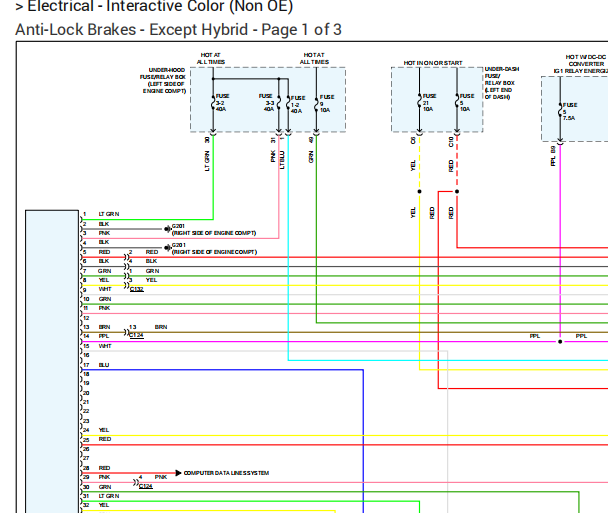Screen dimensions: 608x513
Task: Click the C132 connector label
Action: [x=136, y=289]
